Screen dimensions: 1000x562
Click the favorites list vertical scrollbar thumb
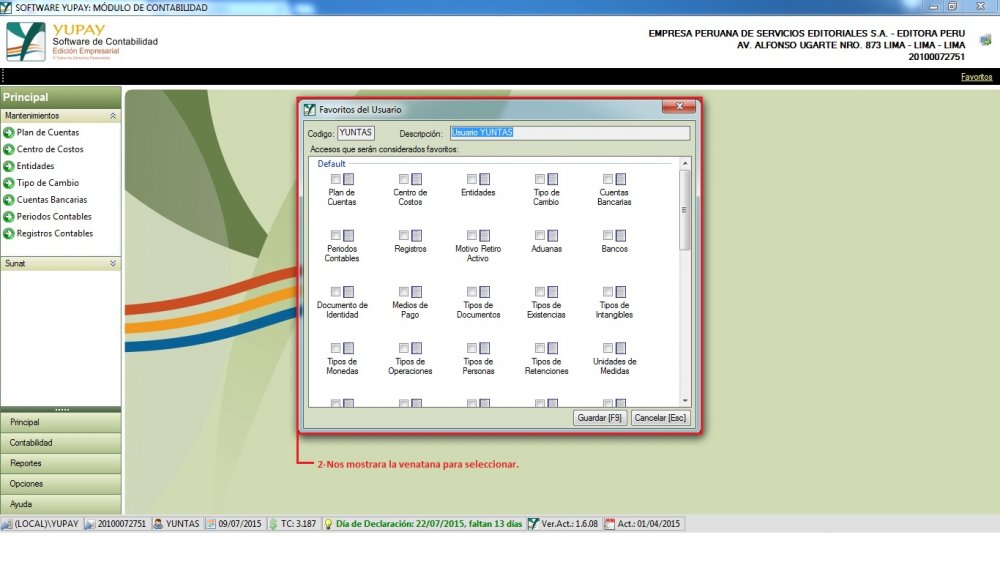point(685,210)
